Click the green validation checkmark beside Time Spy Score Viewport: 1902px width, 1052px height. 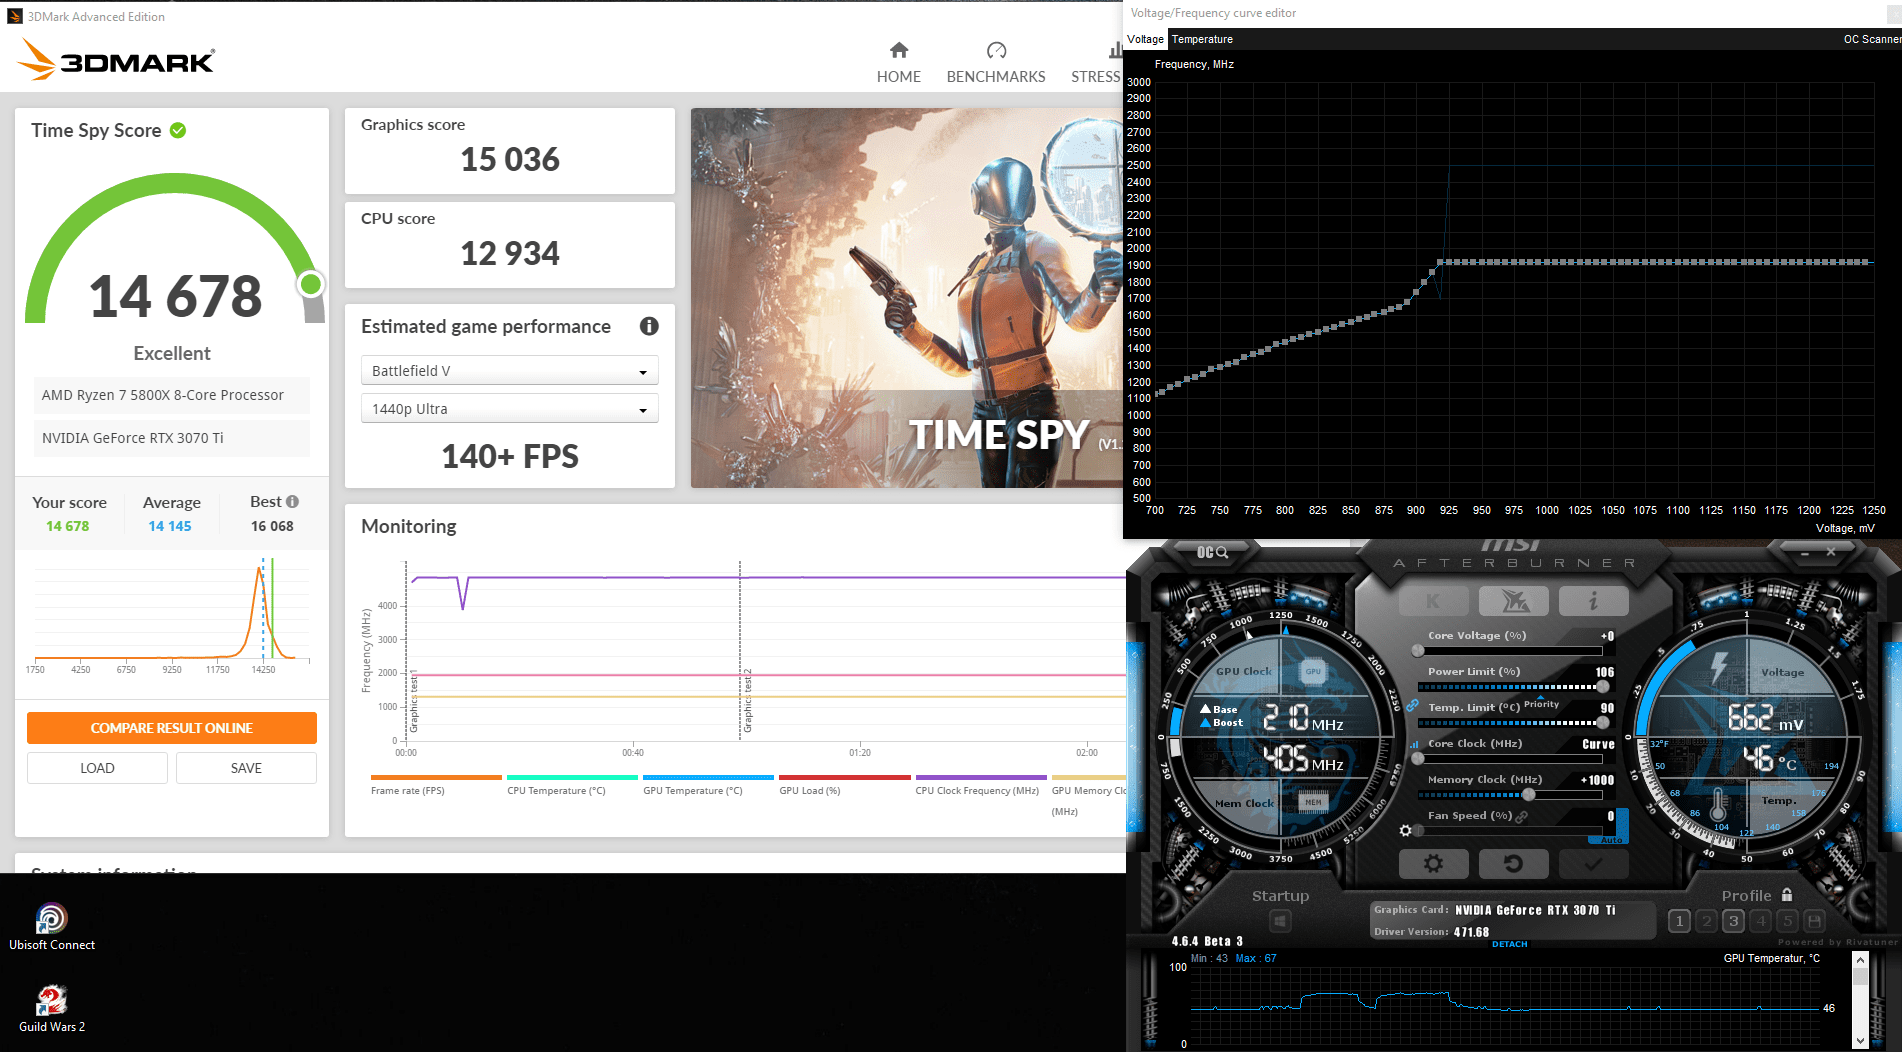(x=178, y=130)
